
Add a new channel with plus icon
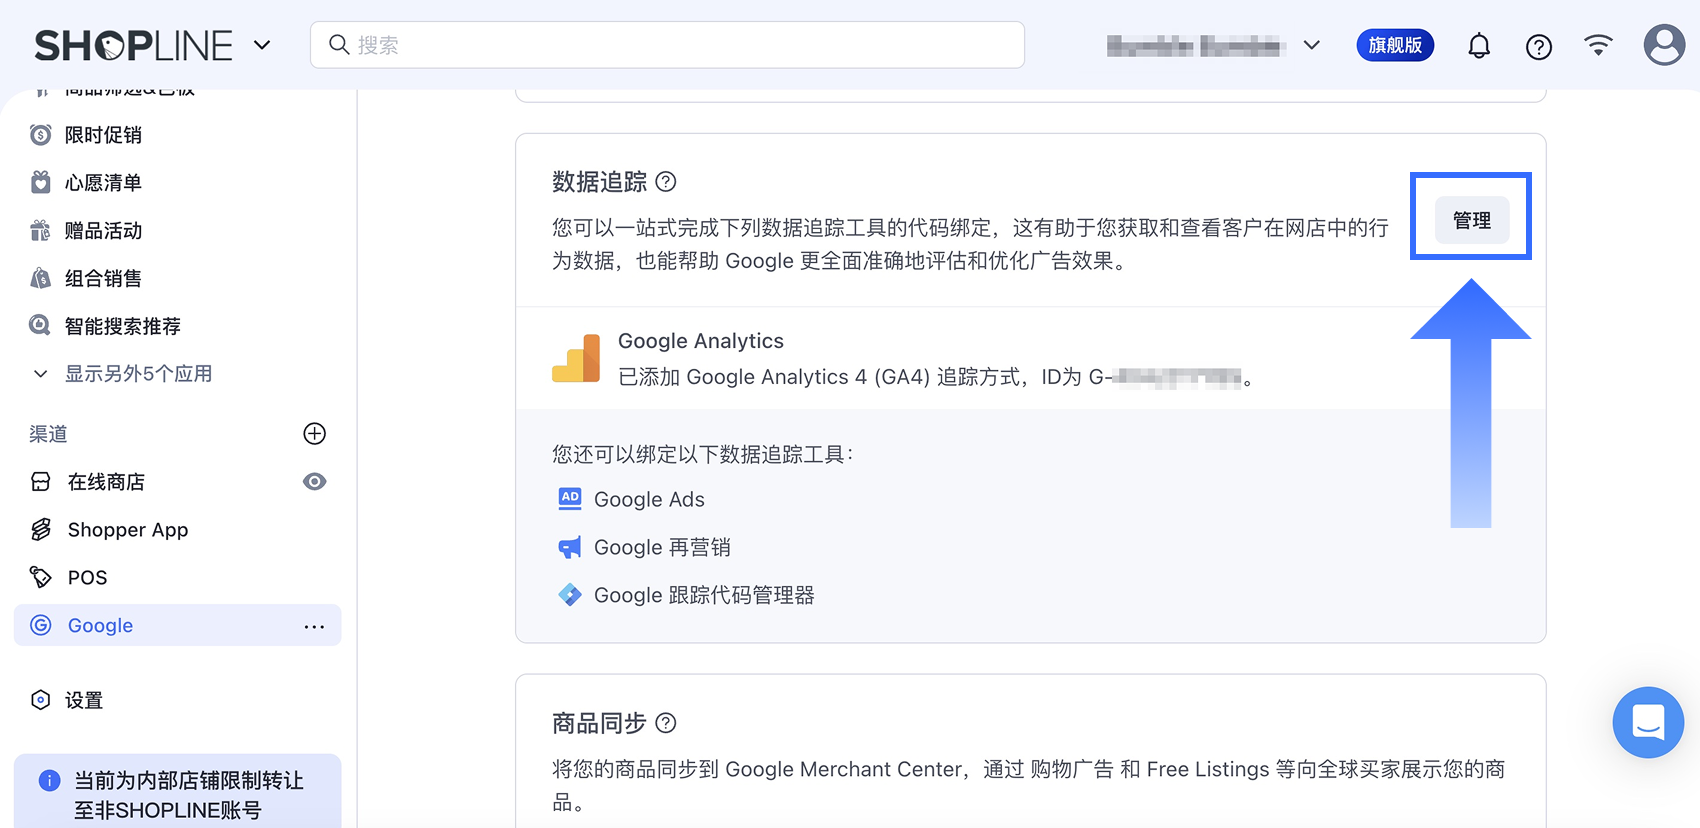pyautogui.click(x=314, y=433)
